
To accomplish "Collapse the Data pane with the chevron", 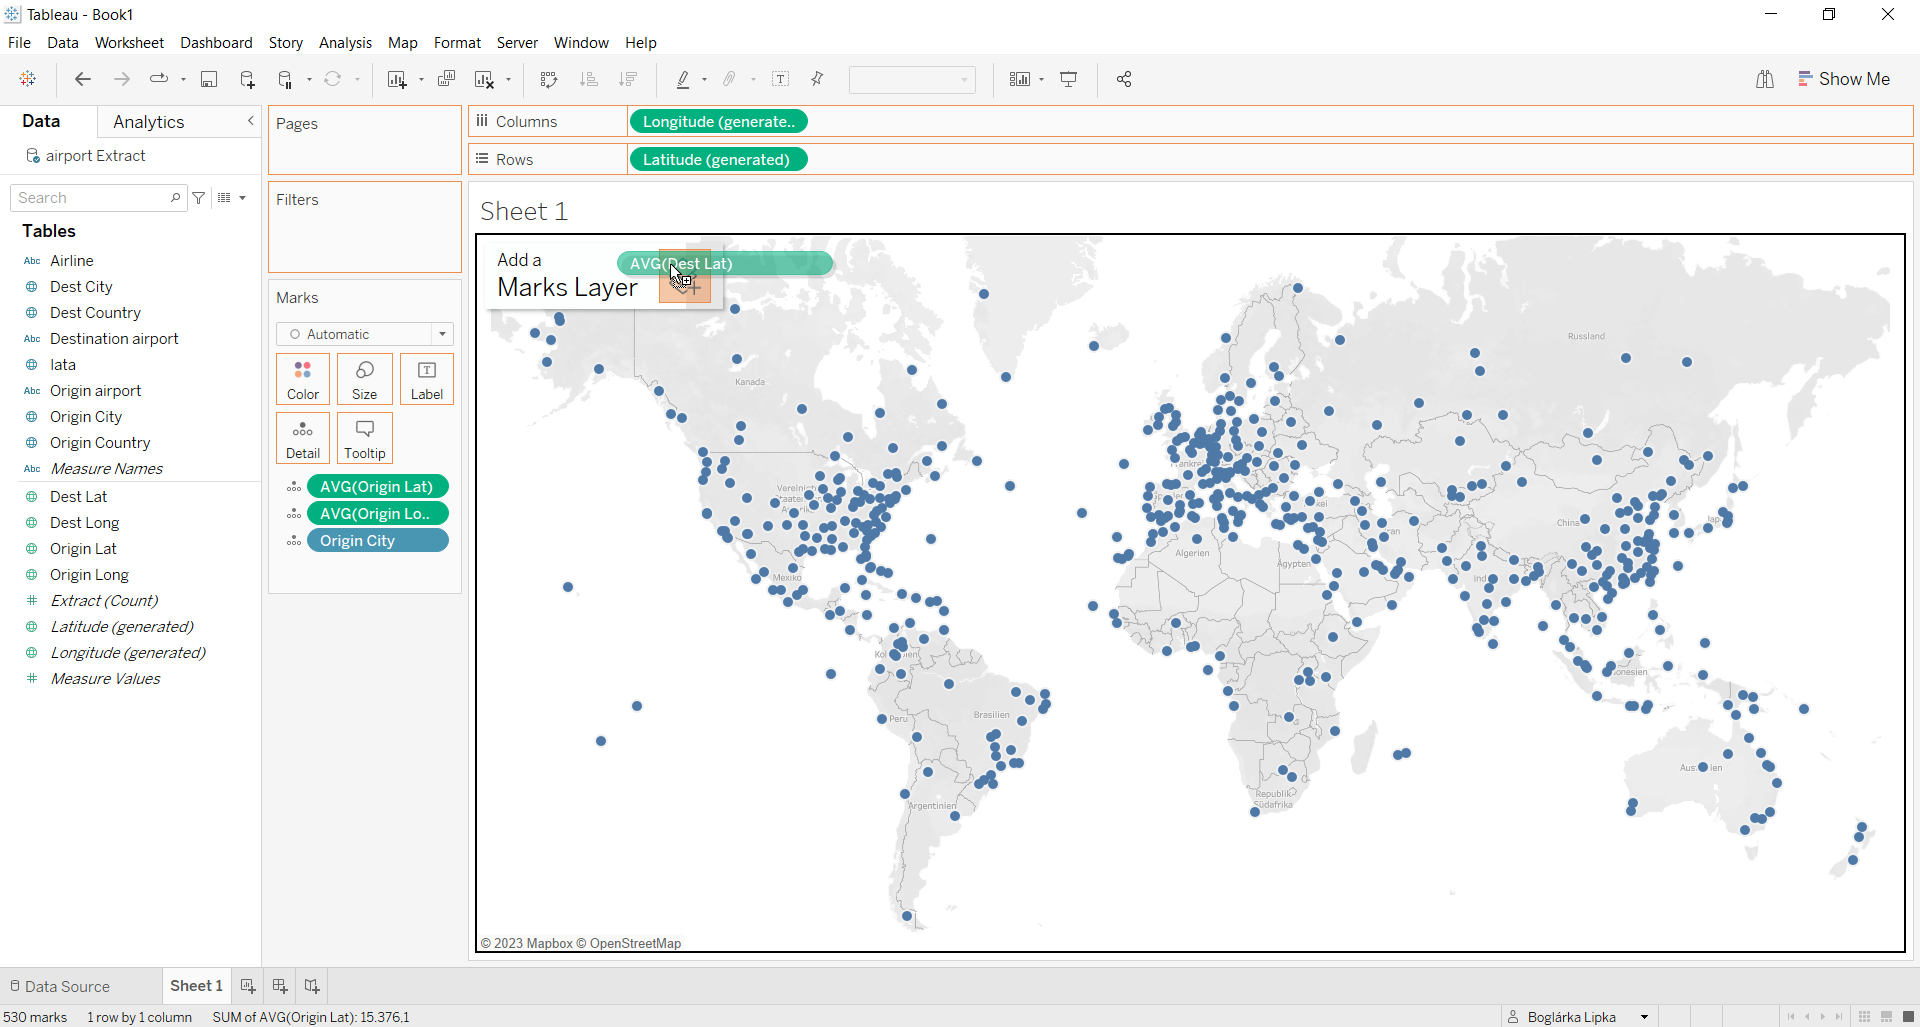I will (250, 121).
